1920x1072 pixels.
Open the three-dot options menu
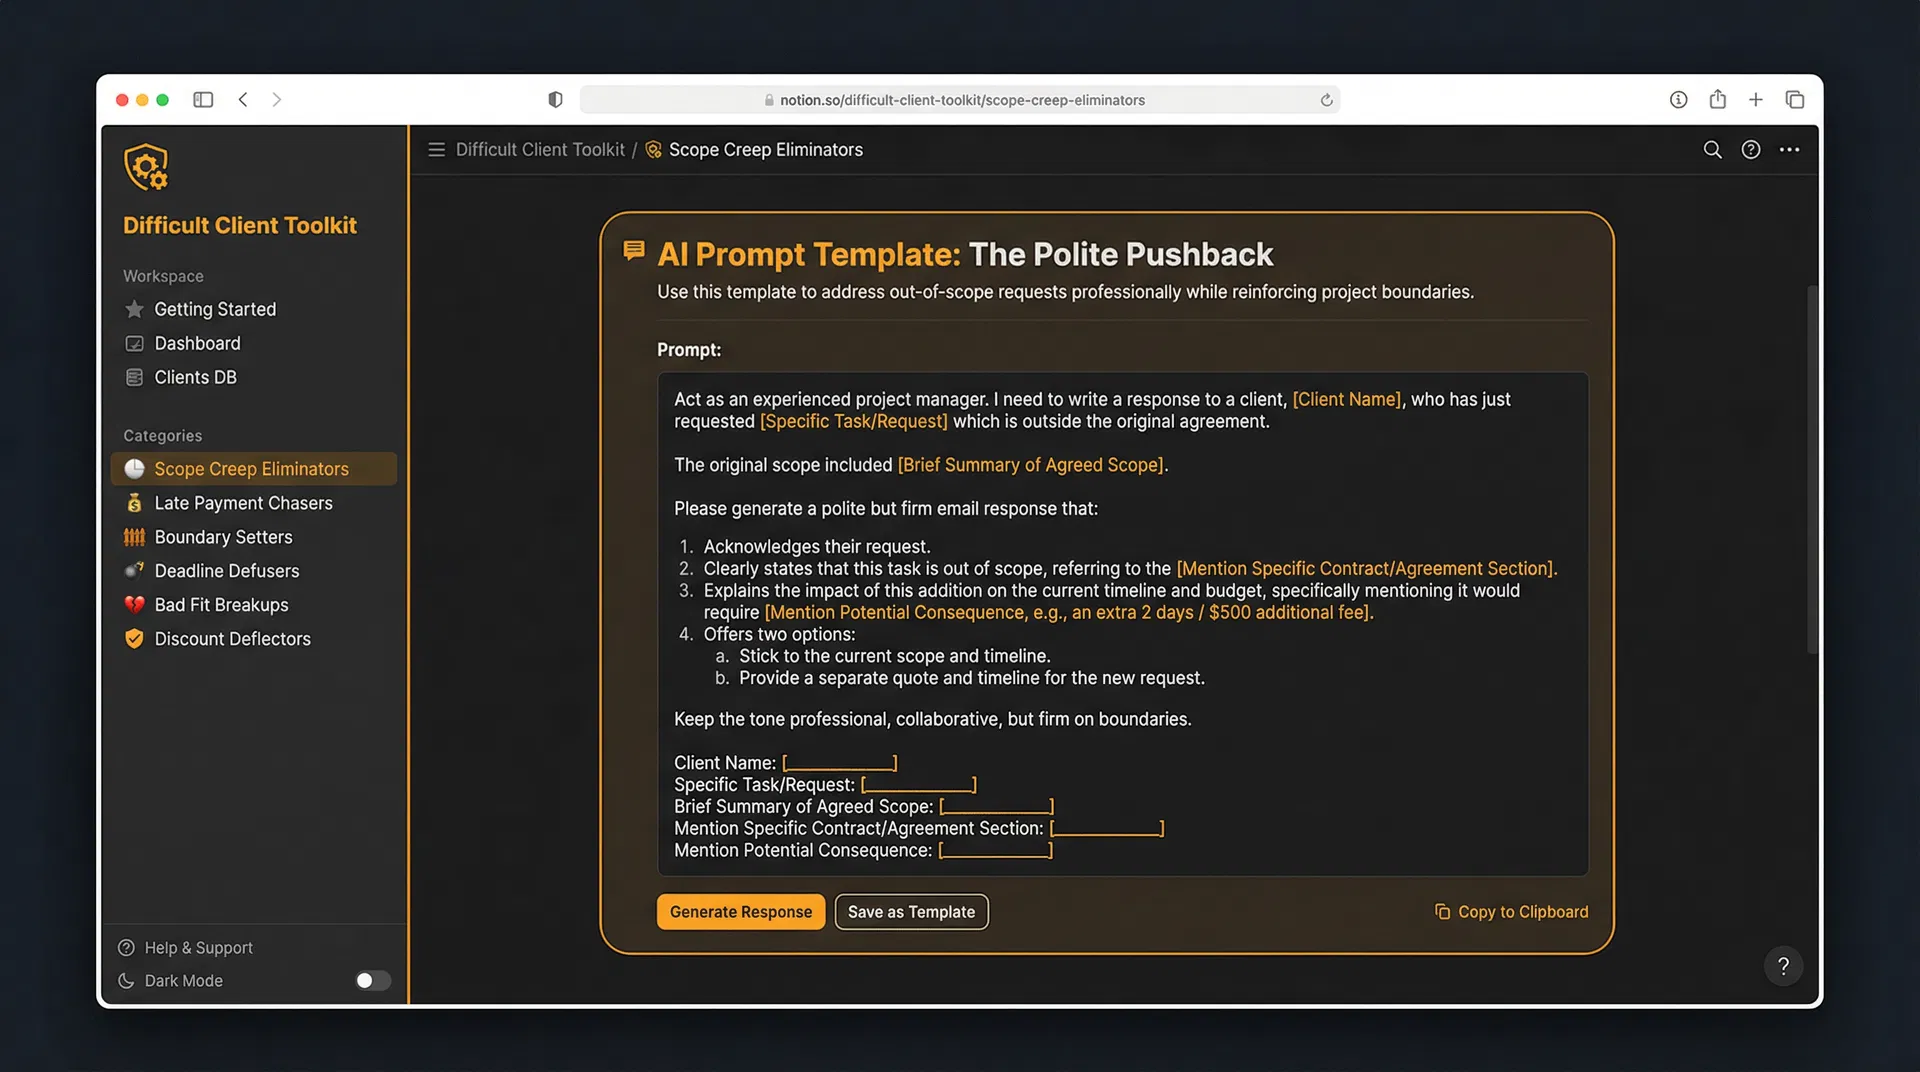point(1789,149)
